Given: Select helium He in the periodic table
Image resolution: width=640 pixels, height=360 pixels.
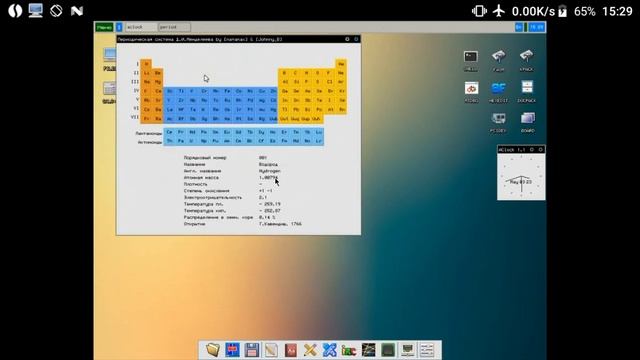Looking at the screenshot, I should pyautogui.click(x=341, y=64).
